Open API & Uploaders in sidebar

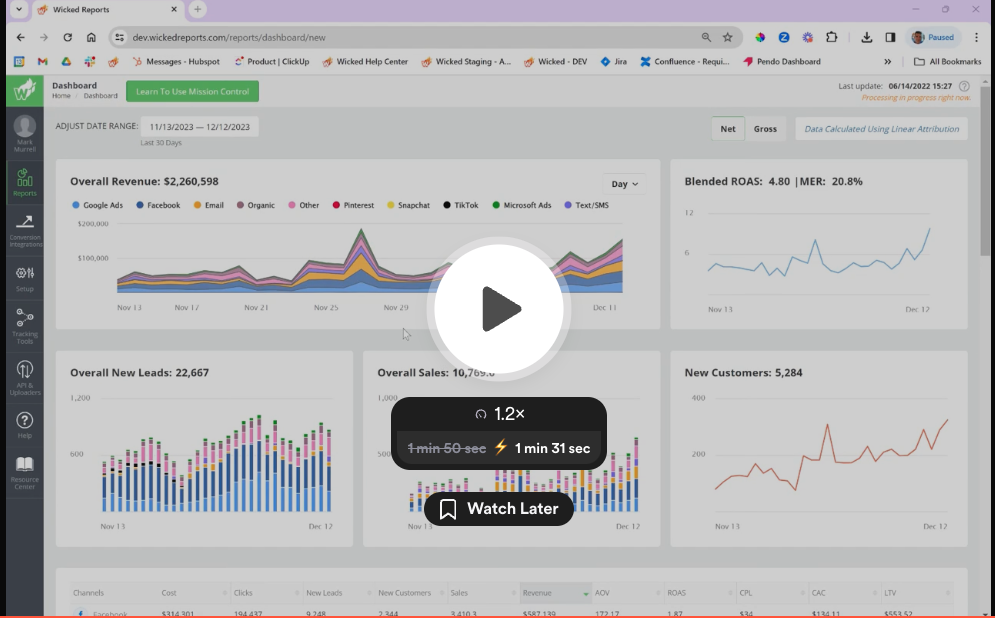pos(25,378)
